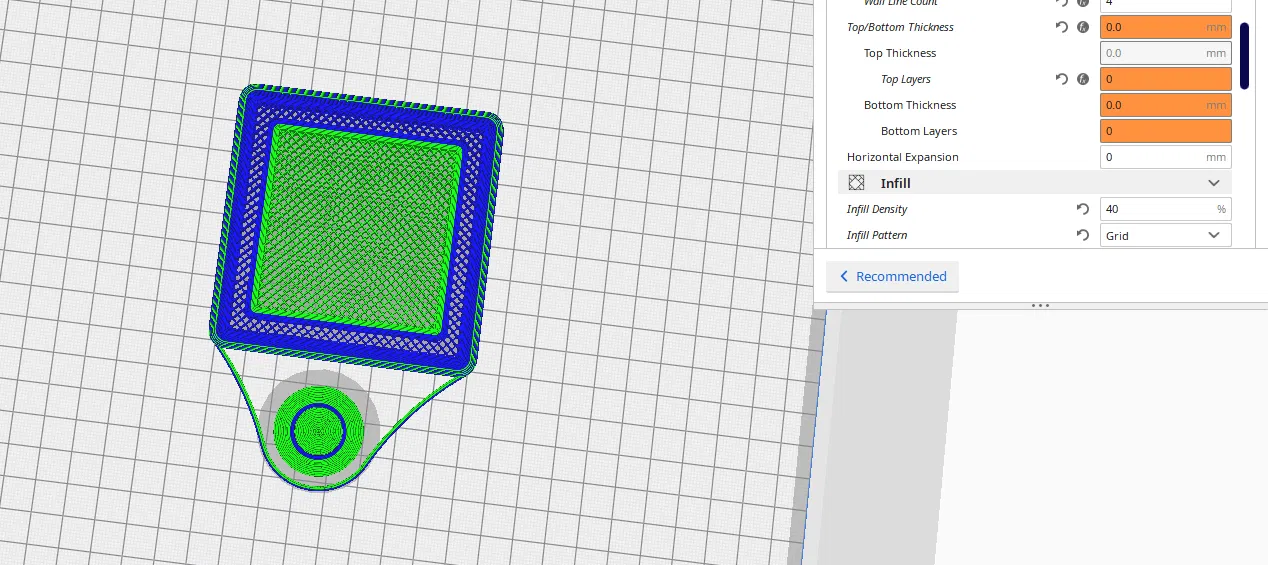Click the Infill category icon
1268x565 pixels.
coord(856,183)
